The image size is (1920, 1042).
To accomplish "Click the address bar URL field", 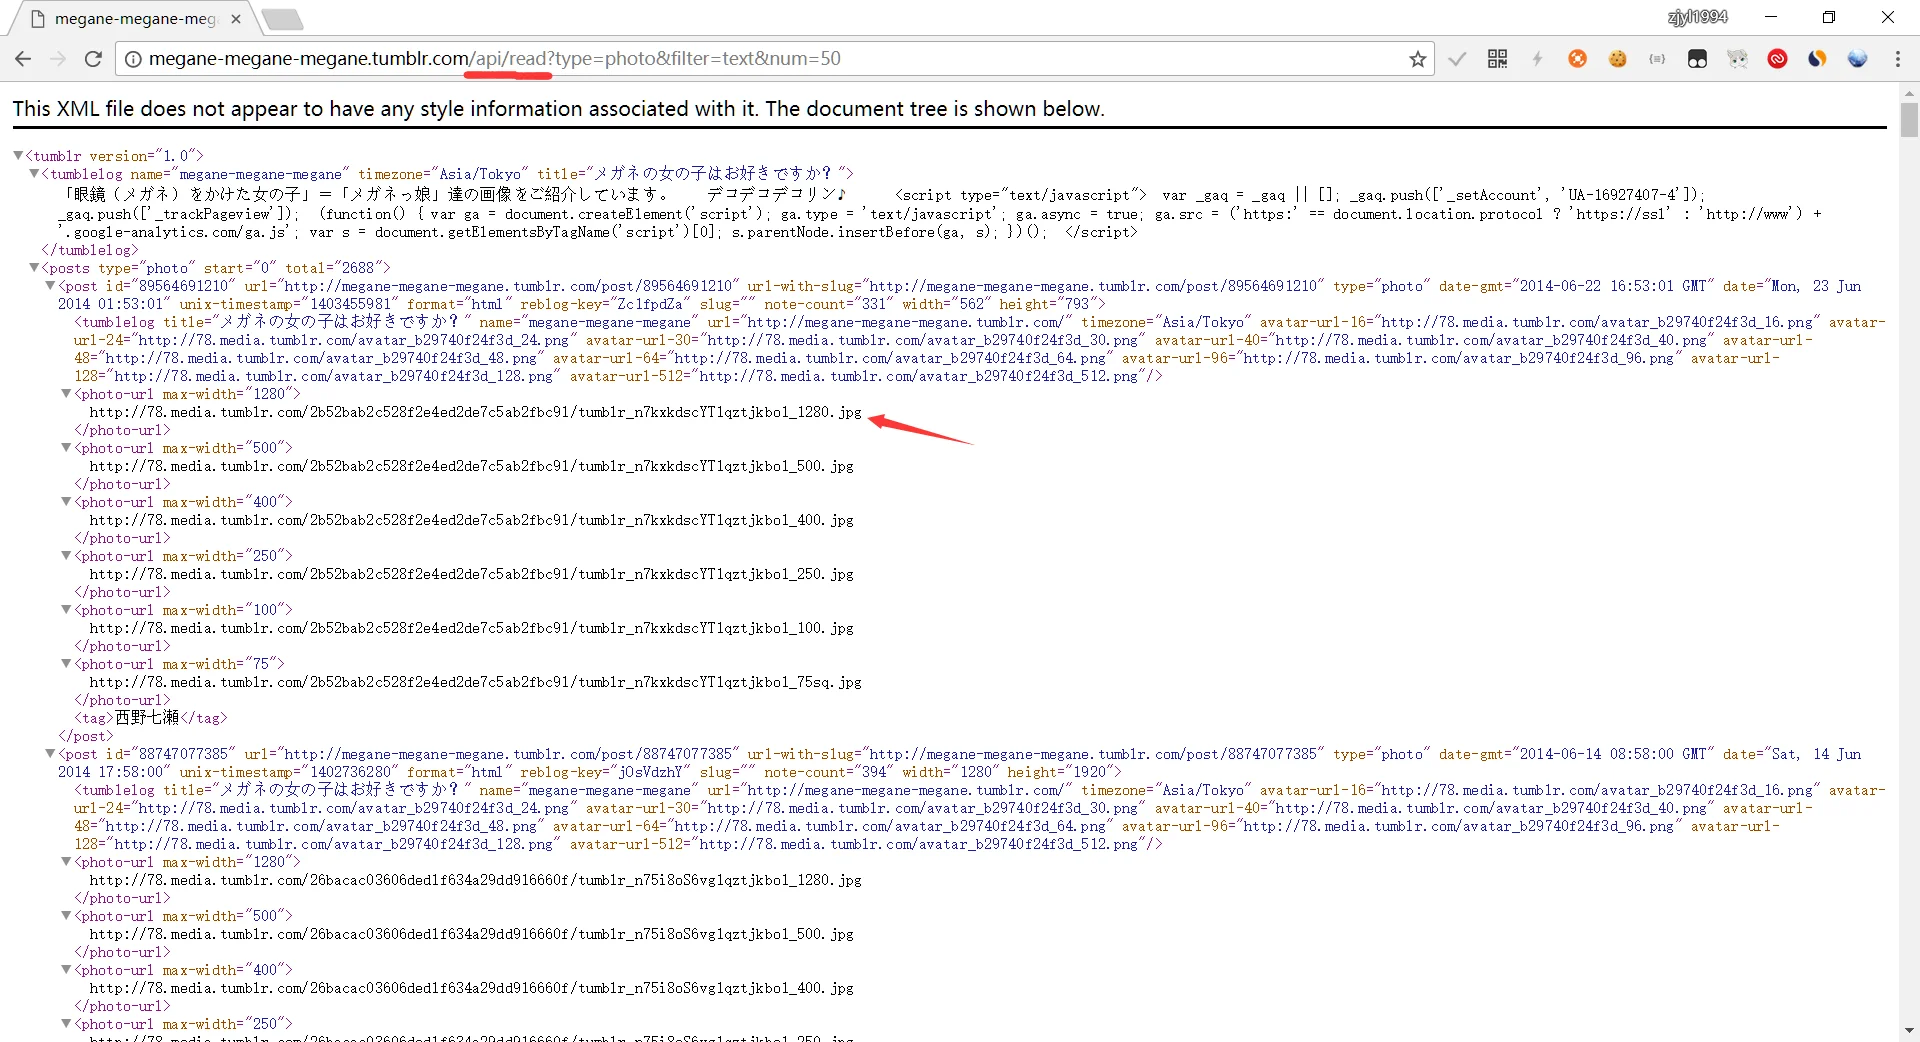I will (700, 59).
